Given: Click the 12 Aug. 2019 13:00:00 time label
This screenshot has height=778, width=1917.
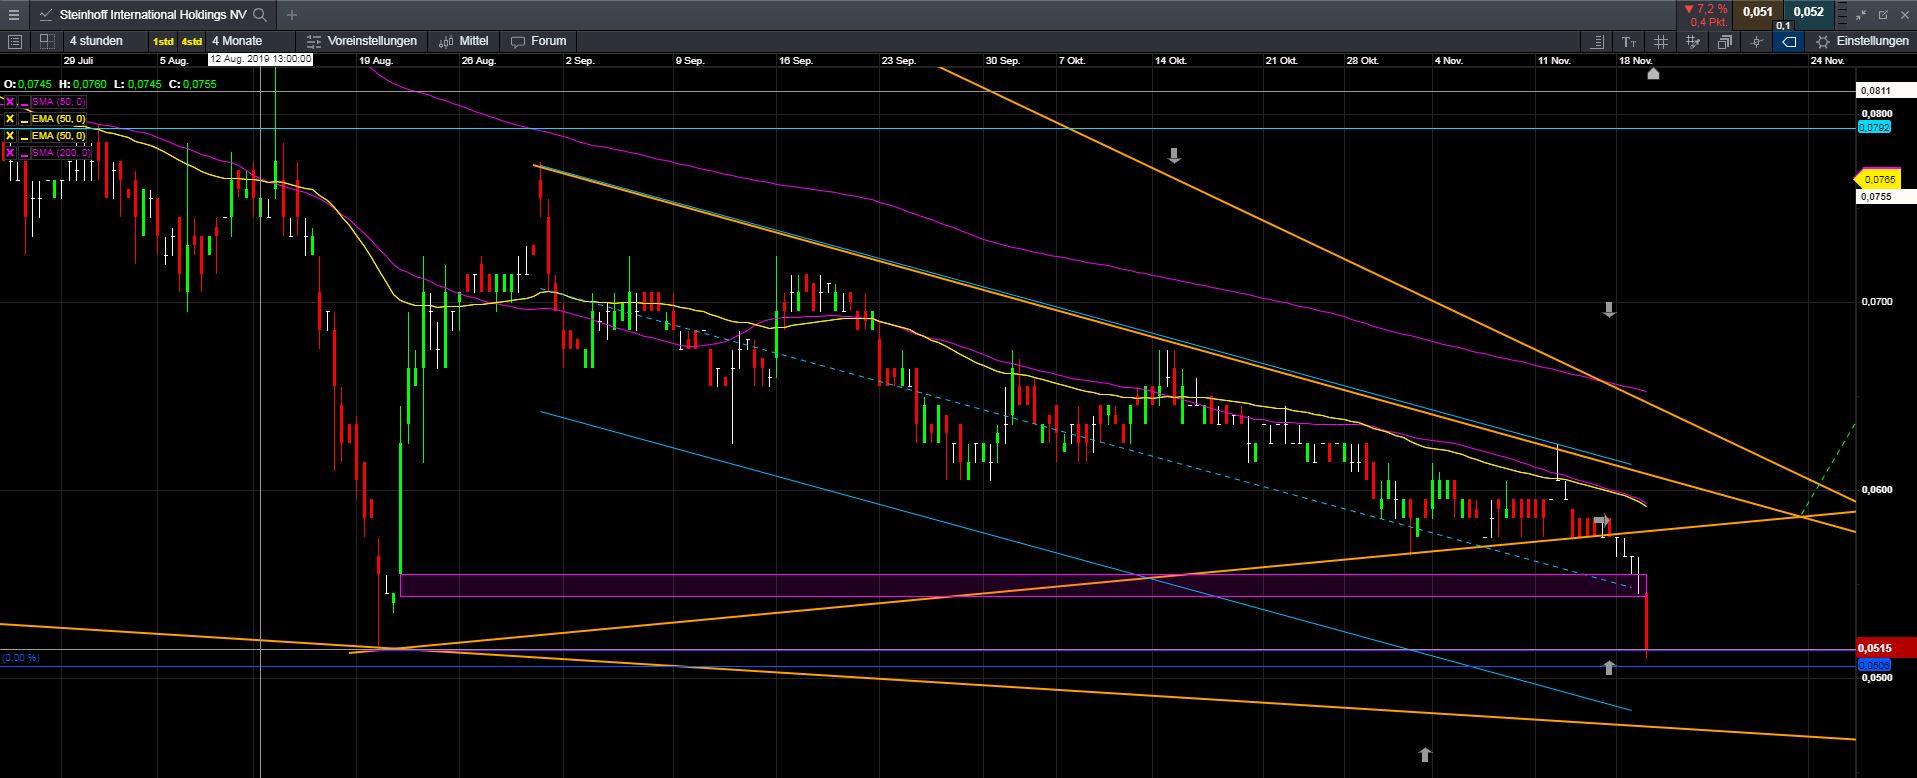Looking at the screenshot, I should pos(260,59).
